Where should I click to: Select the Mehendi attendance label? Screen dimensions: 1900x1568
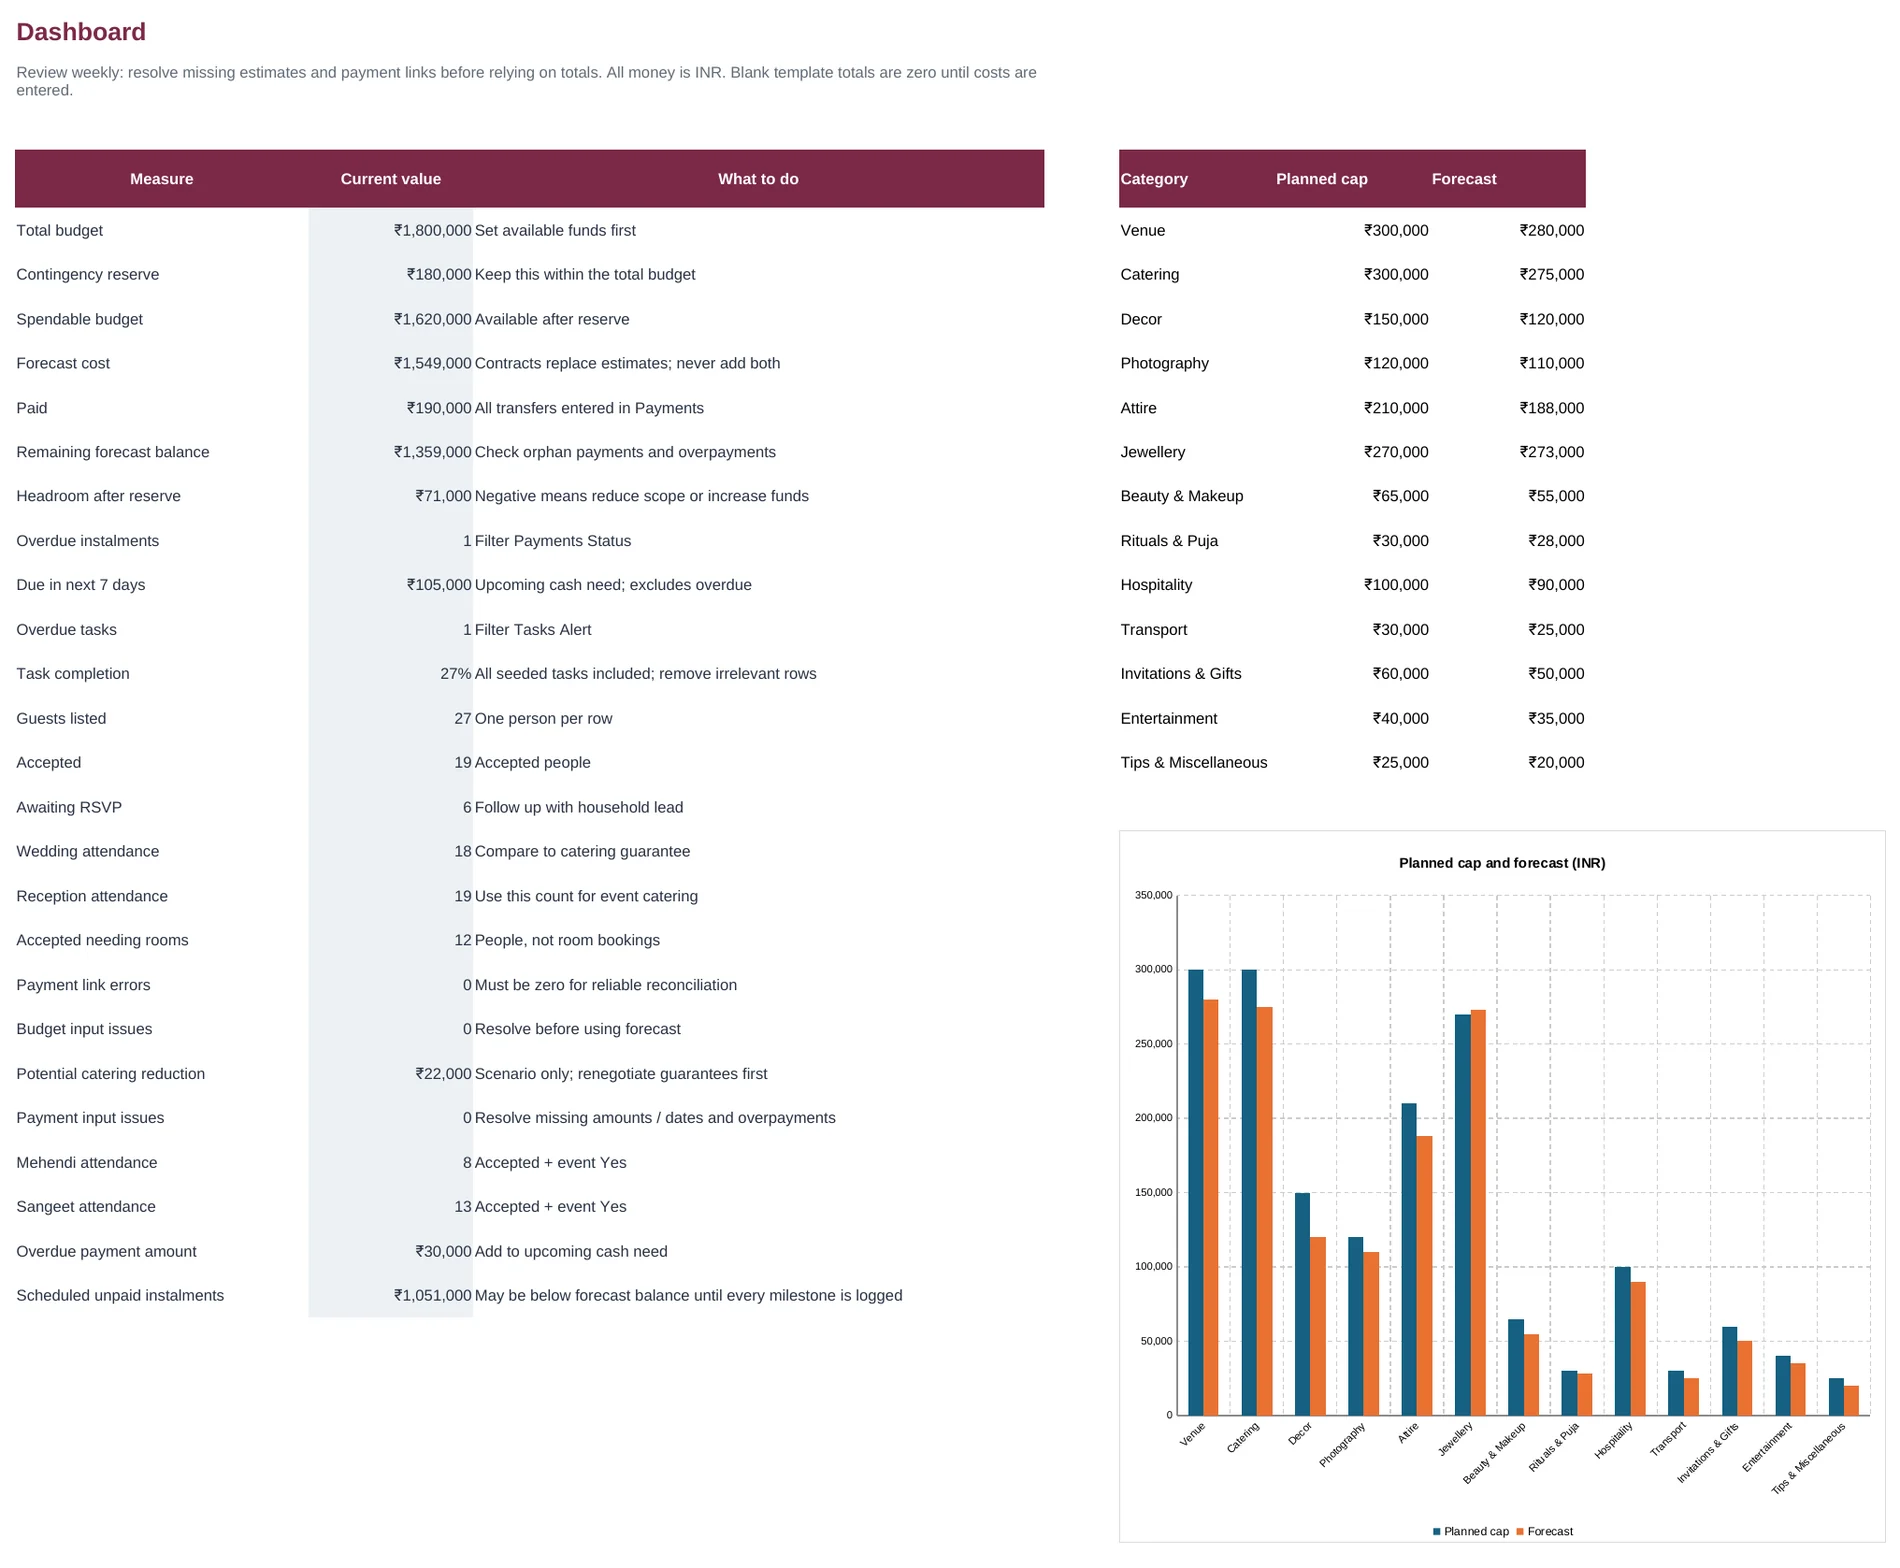[87, 1162]
